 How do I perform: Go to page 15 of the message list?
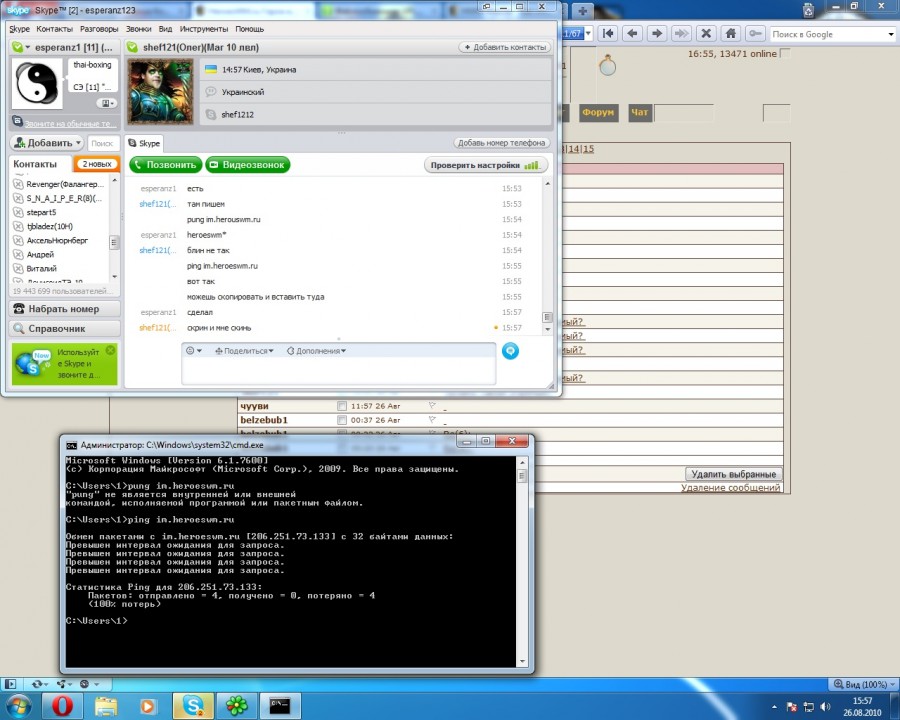pyautogui.click(x=588, y=149)
